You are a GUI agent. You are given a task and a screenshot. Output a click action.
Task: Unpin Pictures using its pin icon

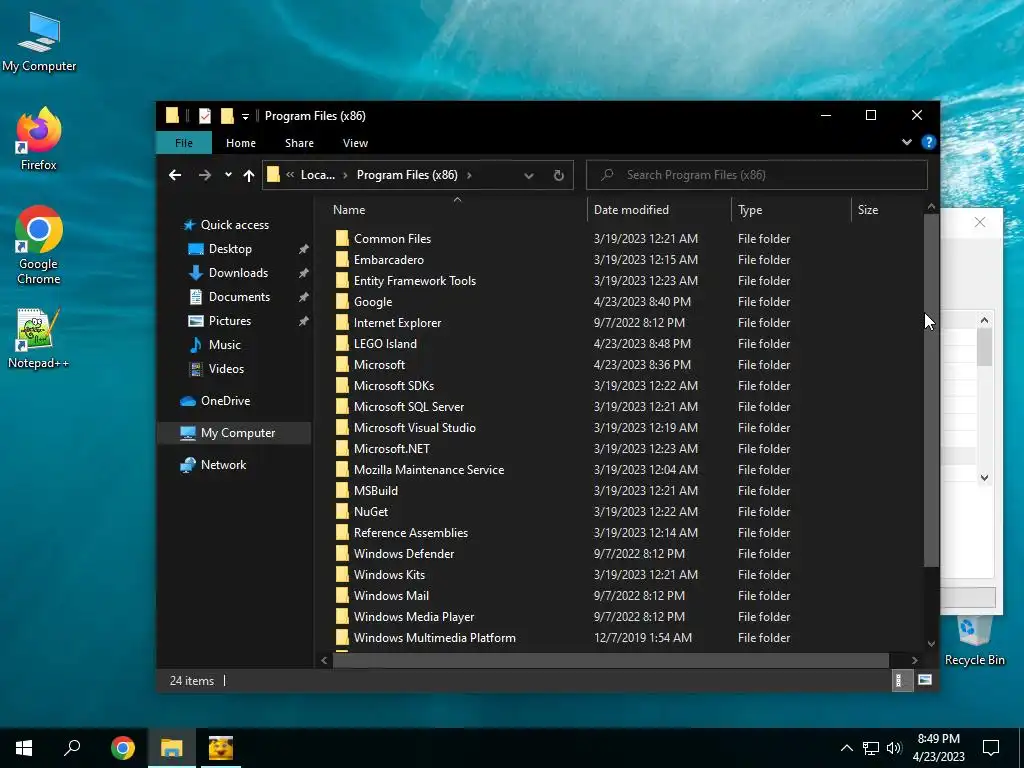(304, 321)
